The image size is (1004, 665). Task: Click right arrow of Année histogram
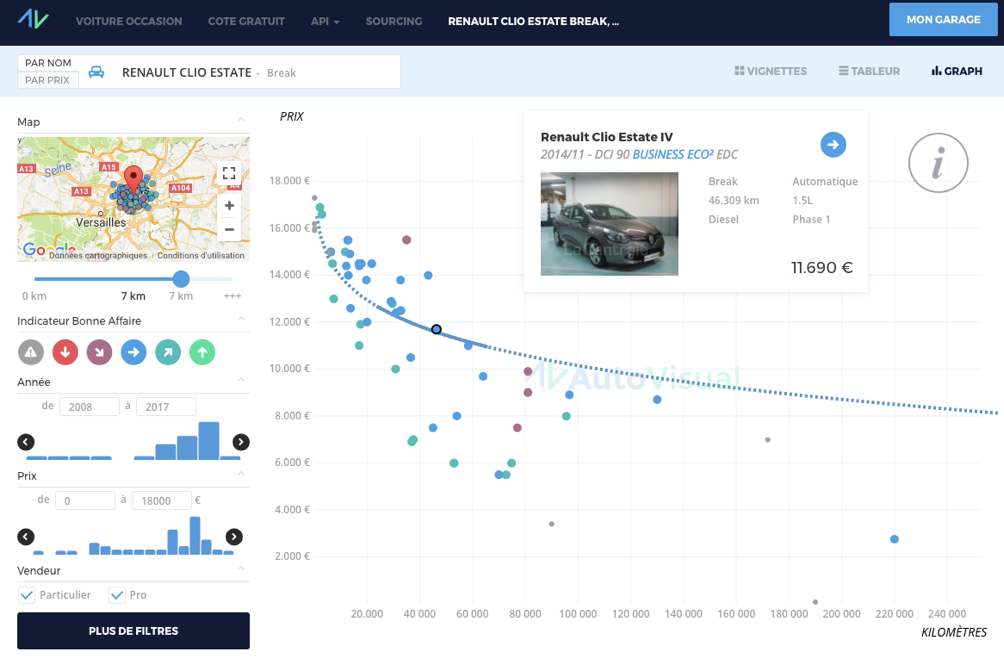tap(241, 442)
